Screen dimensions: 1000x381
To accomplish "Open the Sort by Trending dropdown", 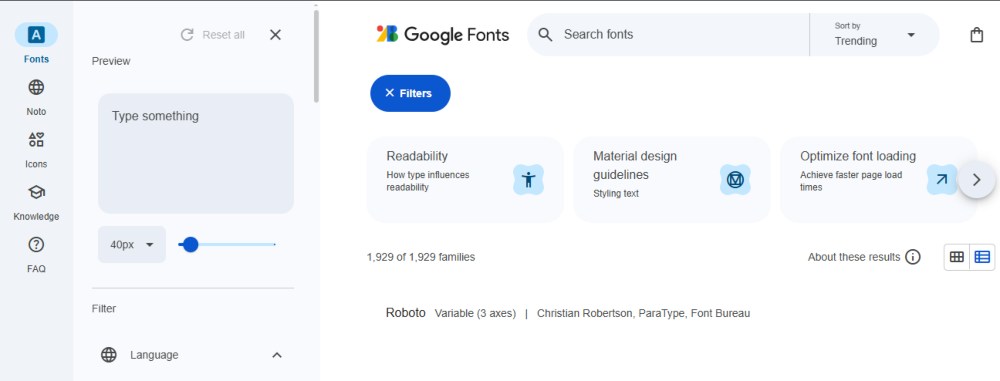I will point(874,34).
